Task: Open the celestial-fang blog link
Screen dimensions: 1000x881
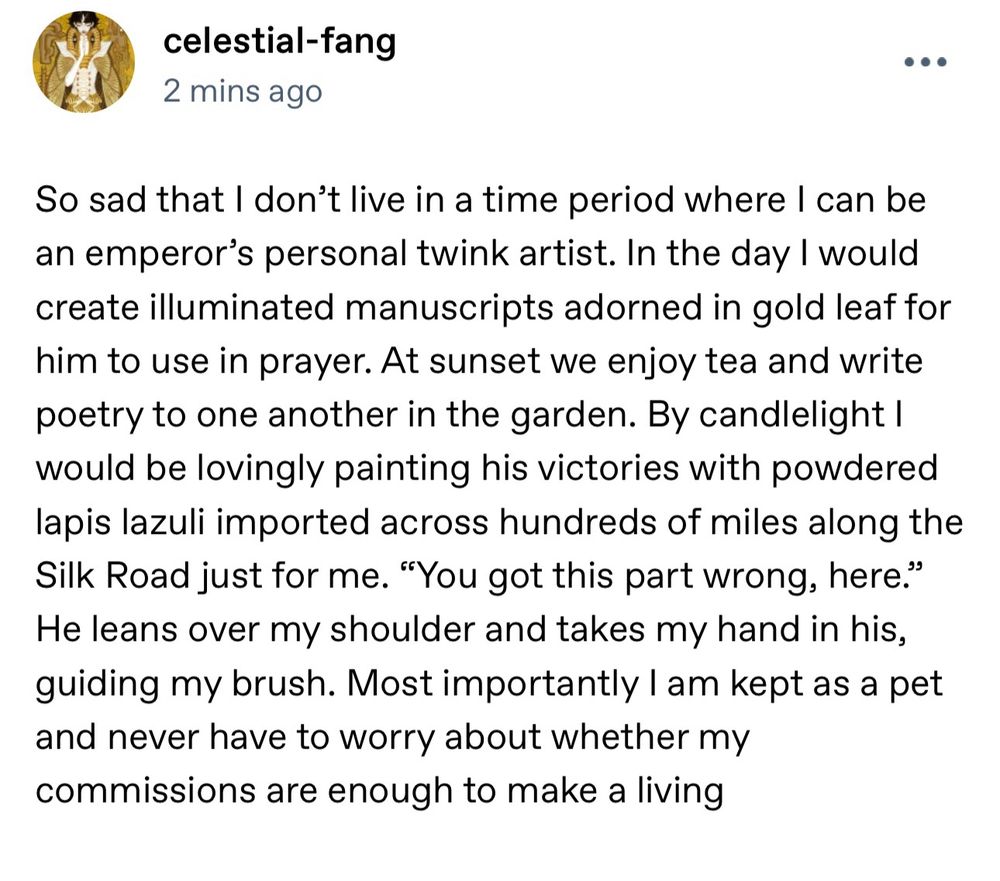Action: pyautogui.click(x=279, y=42)
